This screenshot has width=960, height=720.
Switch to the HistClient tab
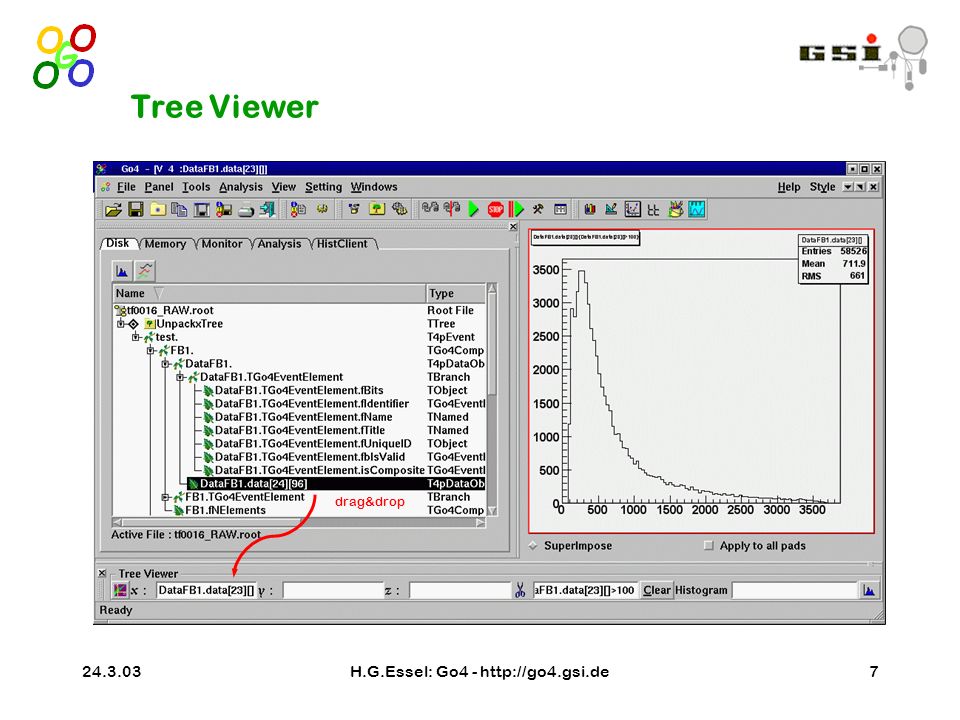click(342, 244)
